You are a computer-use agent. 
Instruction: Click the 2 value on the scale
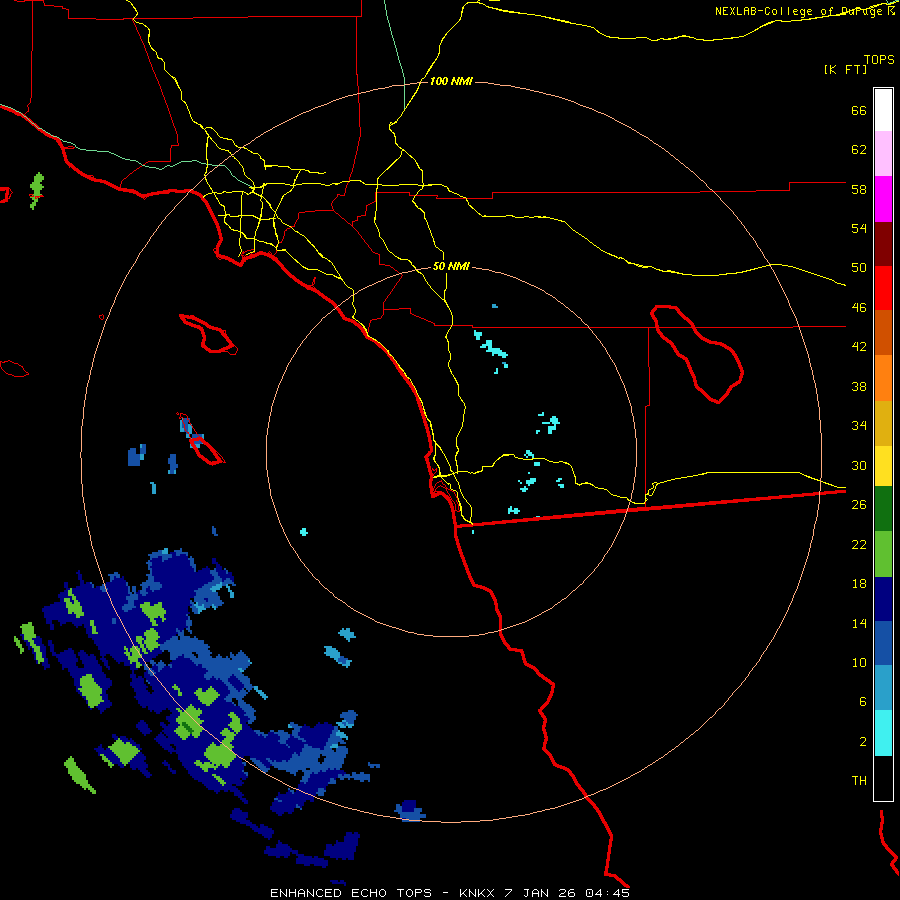pos(863,742)
